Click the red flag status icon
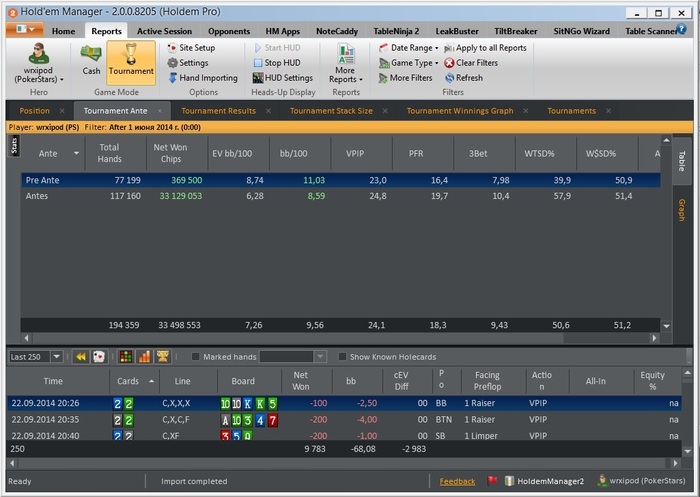Image resolution: width=700 pixels, height=497 pixels. coord(492,481)
